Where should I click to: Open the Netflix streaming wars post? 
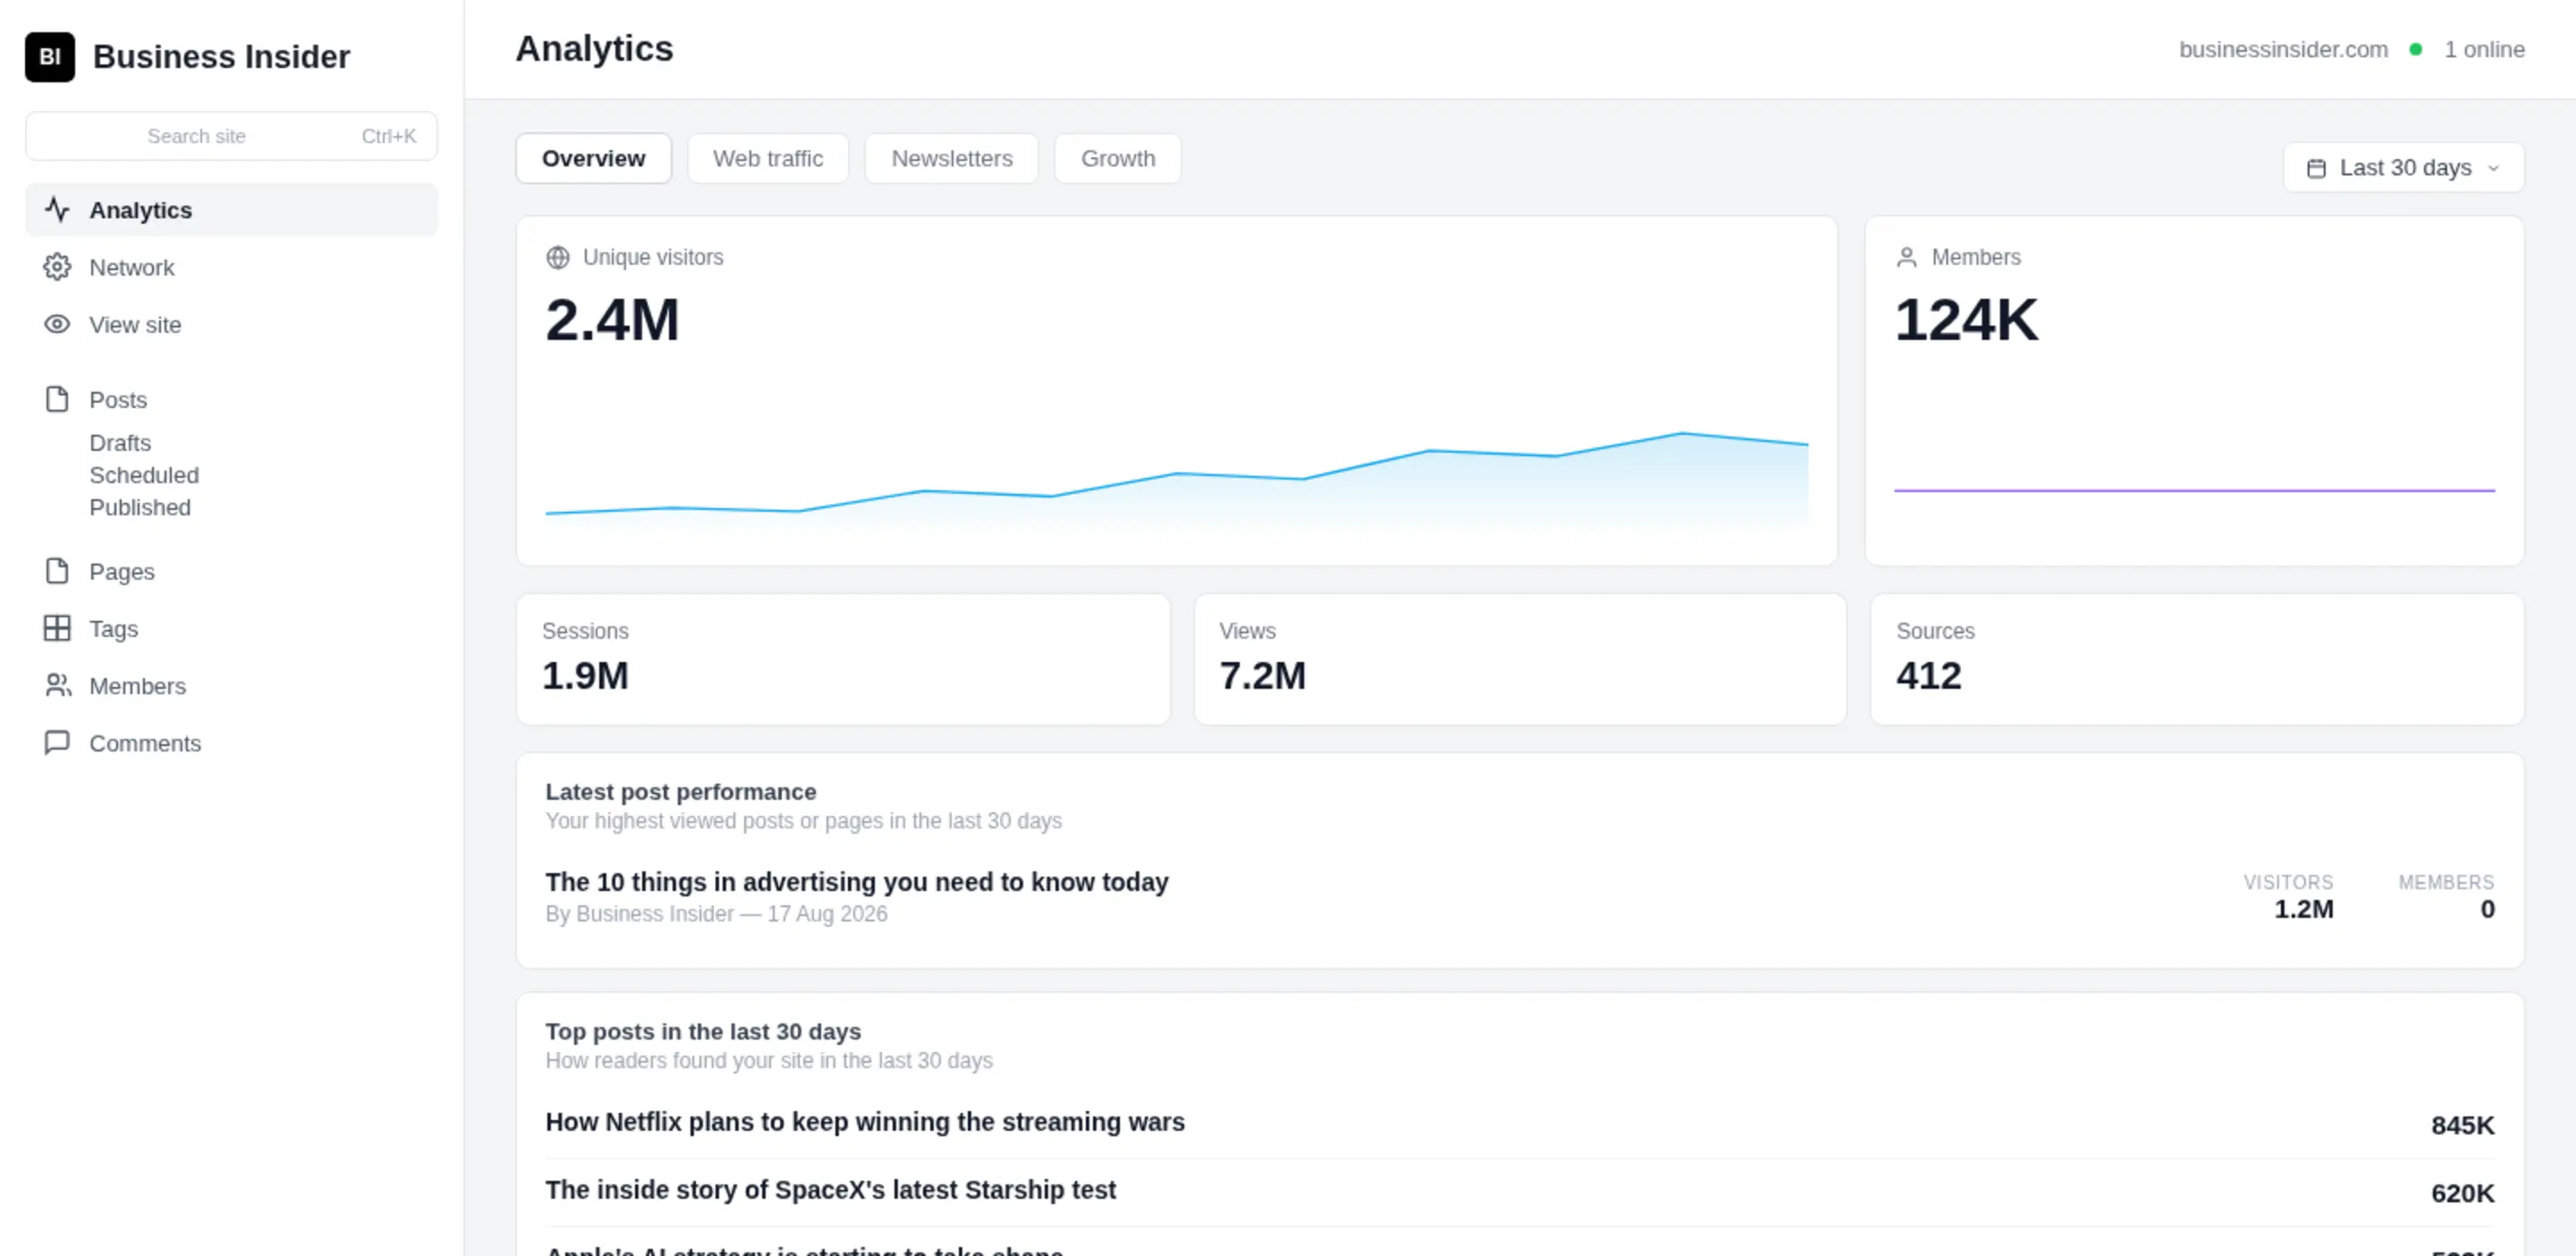pos(864,1121)
